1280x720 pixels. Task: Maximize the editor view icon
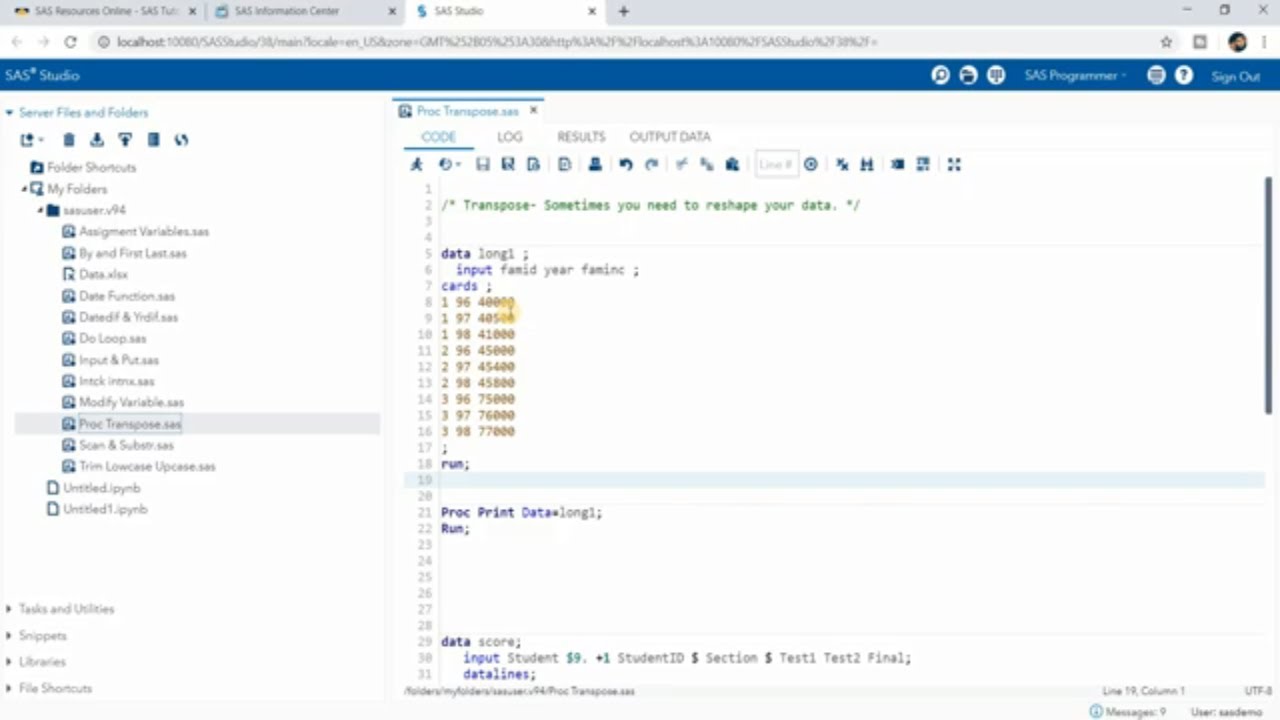pos(954,164)
